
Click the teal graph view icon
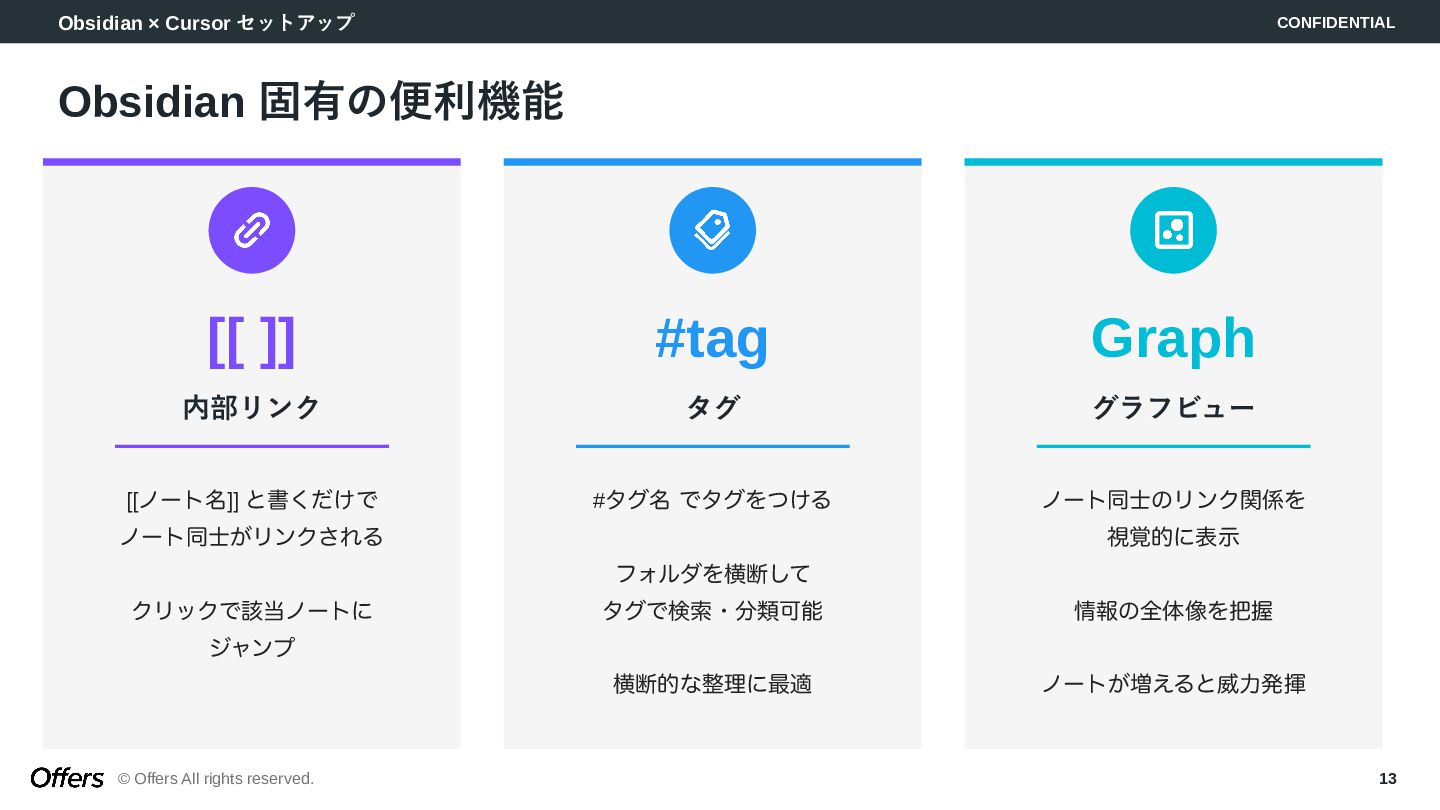(1173, 230)
